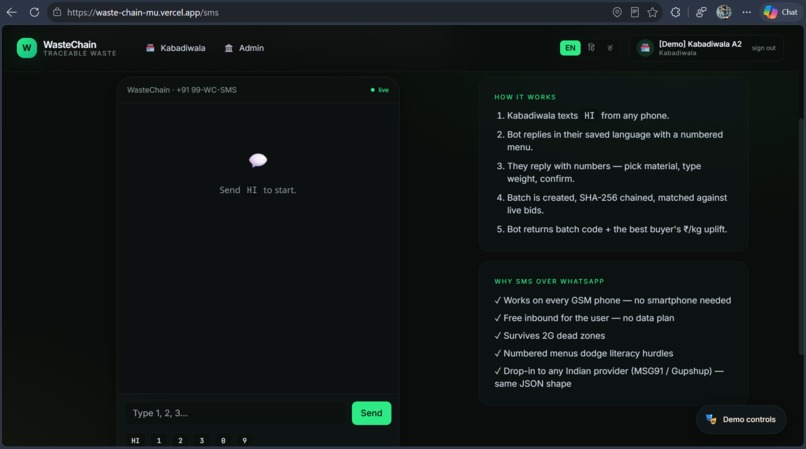Go to the Kabadiwala nav tab
The image size is (806, 449).
tap(175, 48)
